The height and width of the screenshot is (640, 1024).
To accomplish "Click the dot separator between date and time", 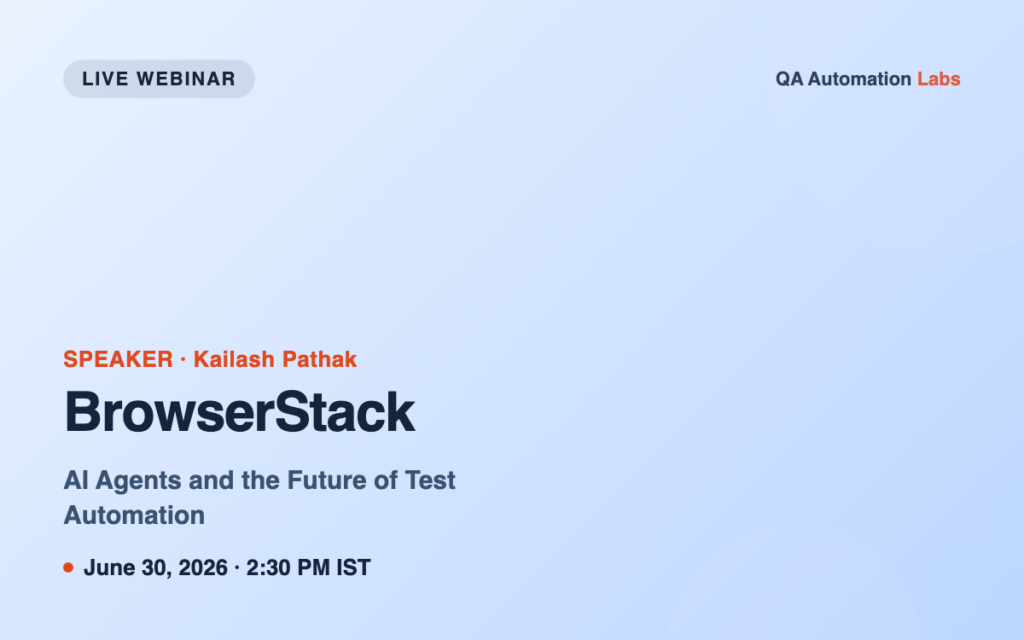I will (236, 568).
